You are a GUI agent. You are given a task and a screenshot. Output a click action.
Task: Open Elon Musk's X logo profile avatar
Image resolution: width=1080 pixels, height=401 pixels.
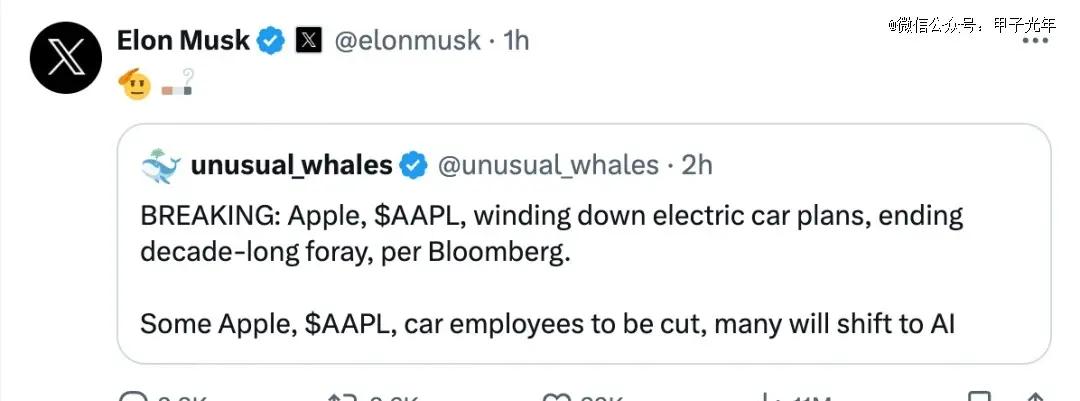66,57
